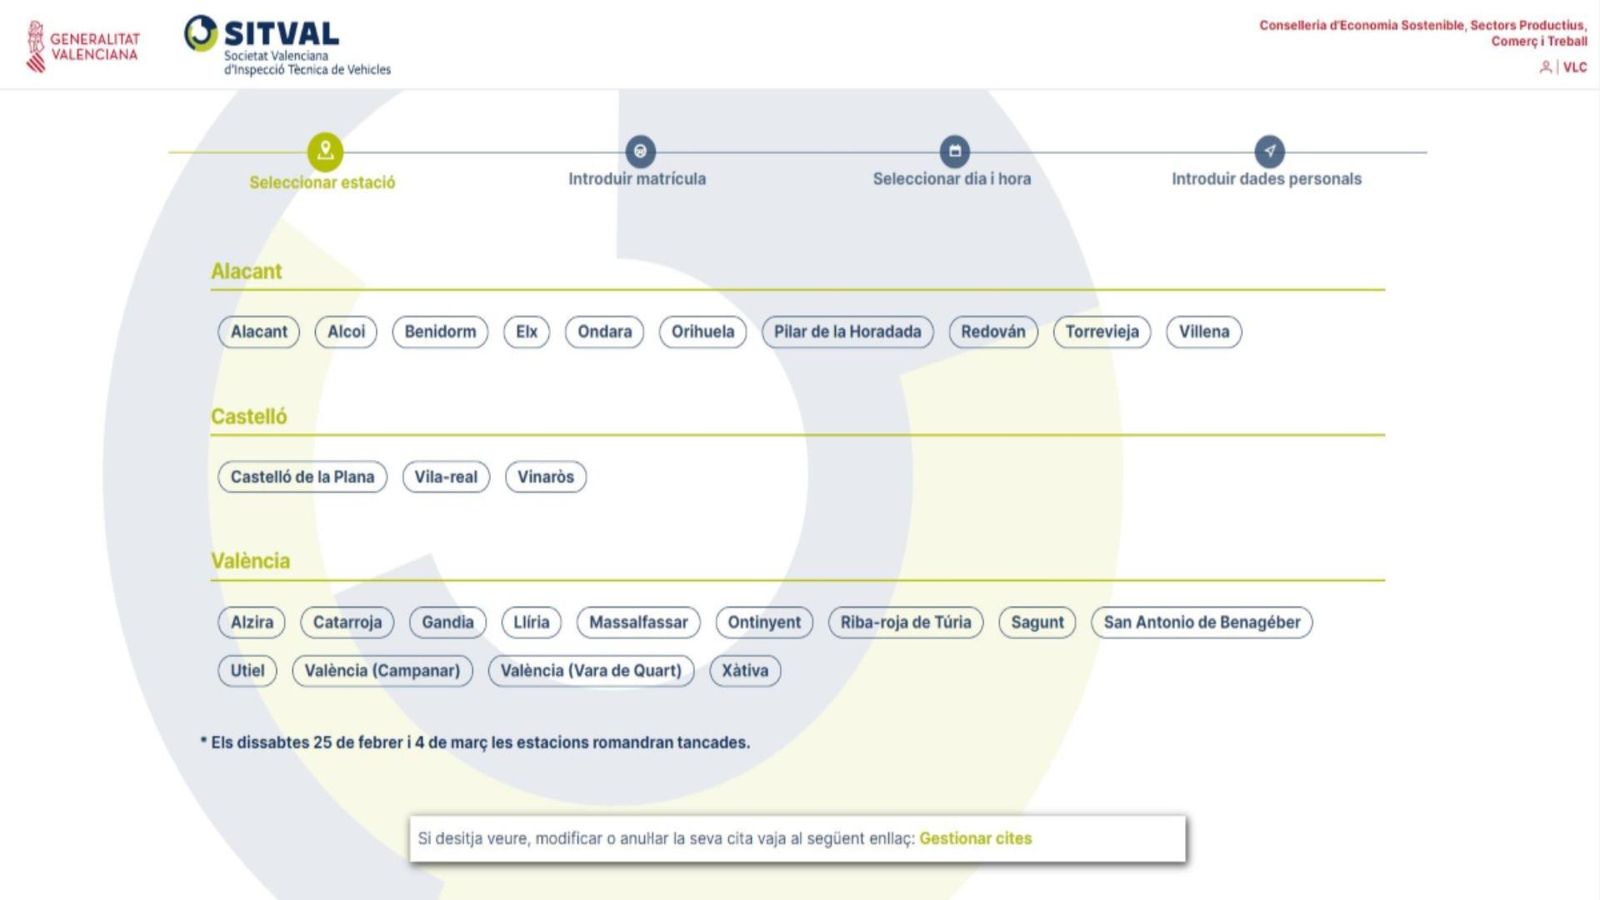The height and width of the screenshot is (900, 1600).
Task: Choose the Vinaròs station
Action: [x=545, y=477]
